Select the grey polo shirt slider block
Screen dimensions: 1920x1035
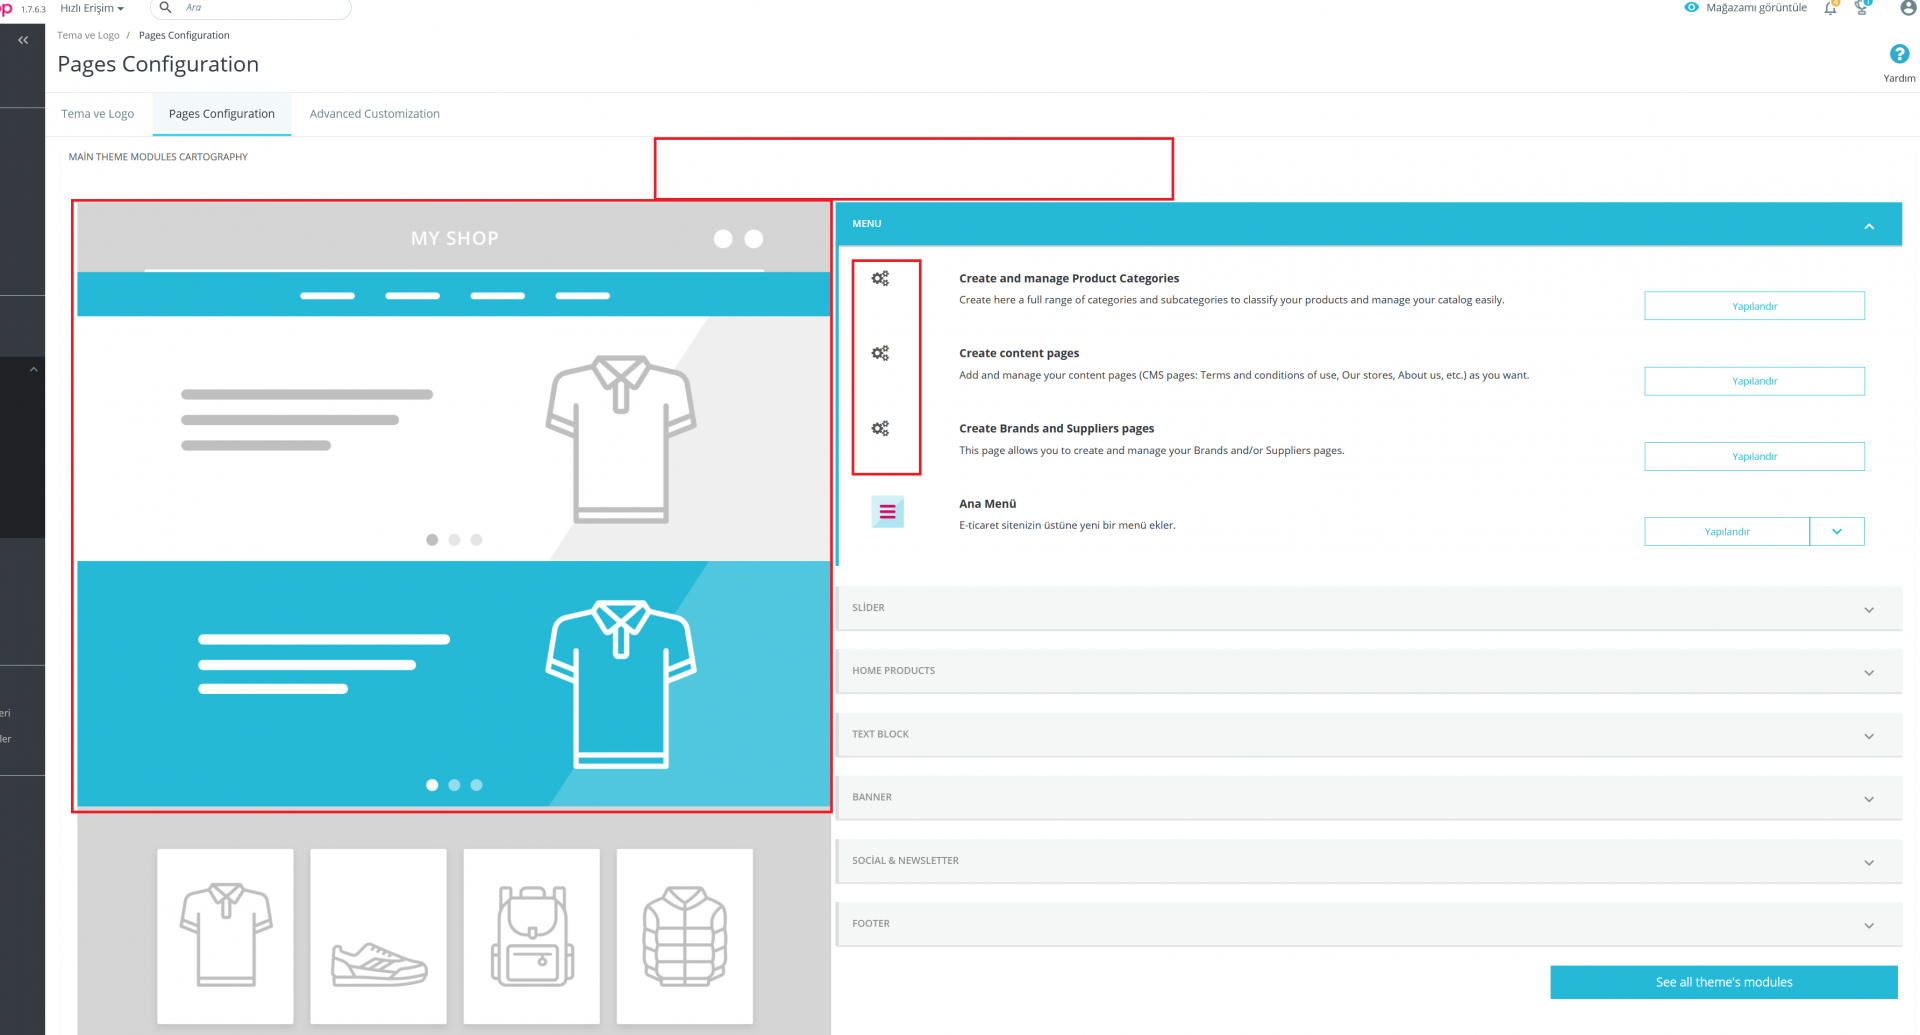coord(454,439)
